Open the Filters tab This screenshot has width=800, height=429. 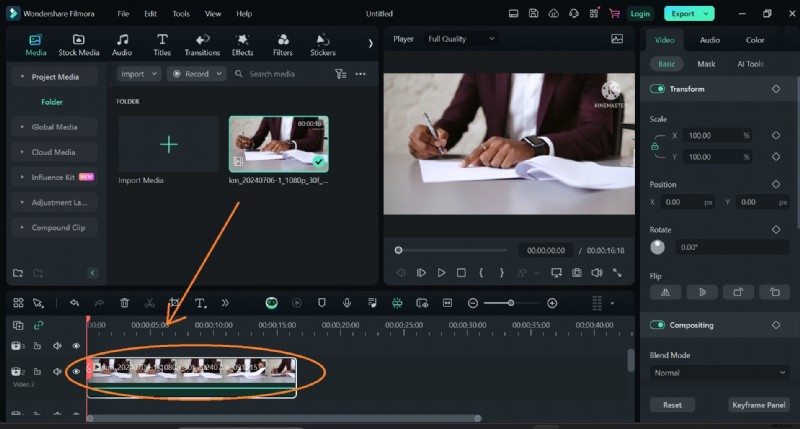(283, 45)
